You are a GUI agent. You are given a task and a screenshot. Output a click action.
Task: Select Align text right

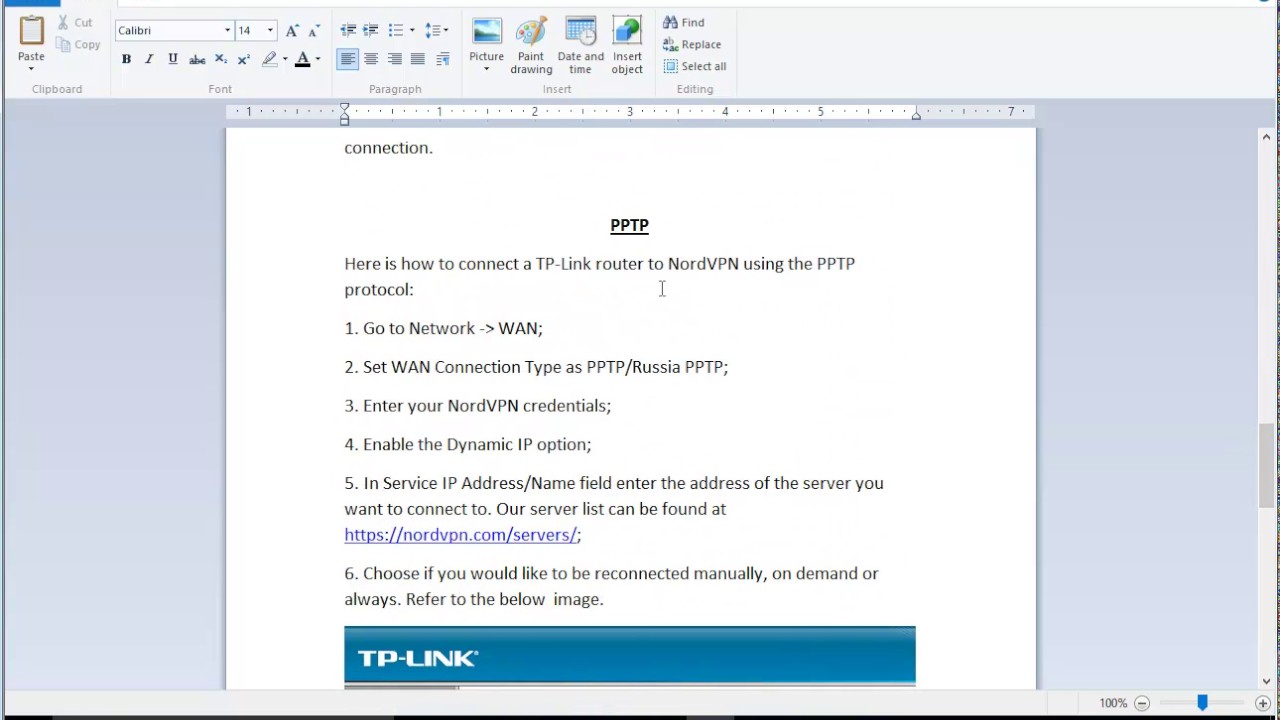click(x=395, y=59)
